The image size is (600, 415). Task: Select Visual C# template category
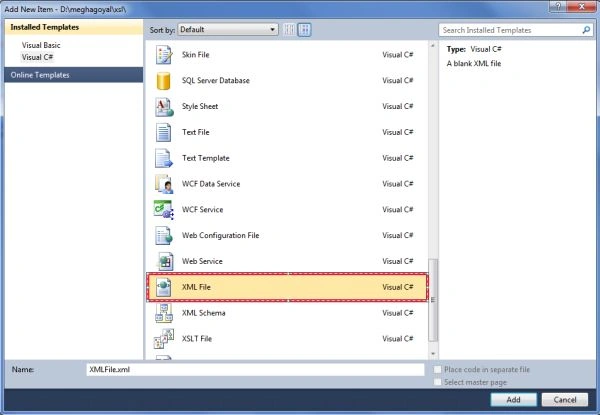point(37,57)
